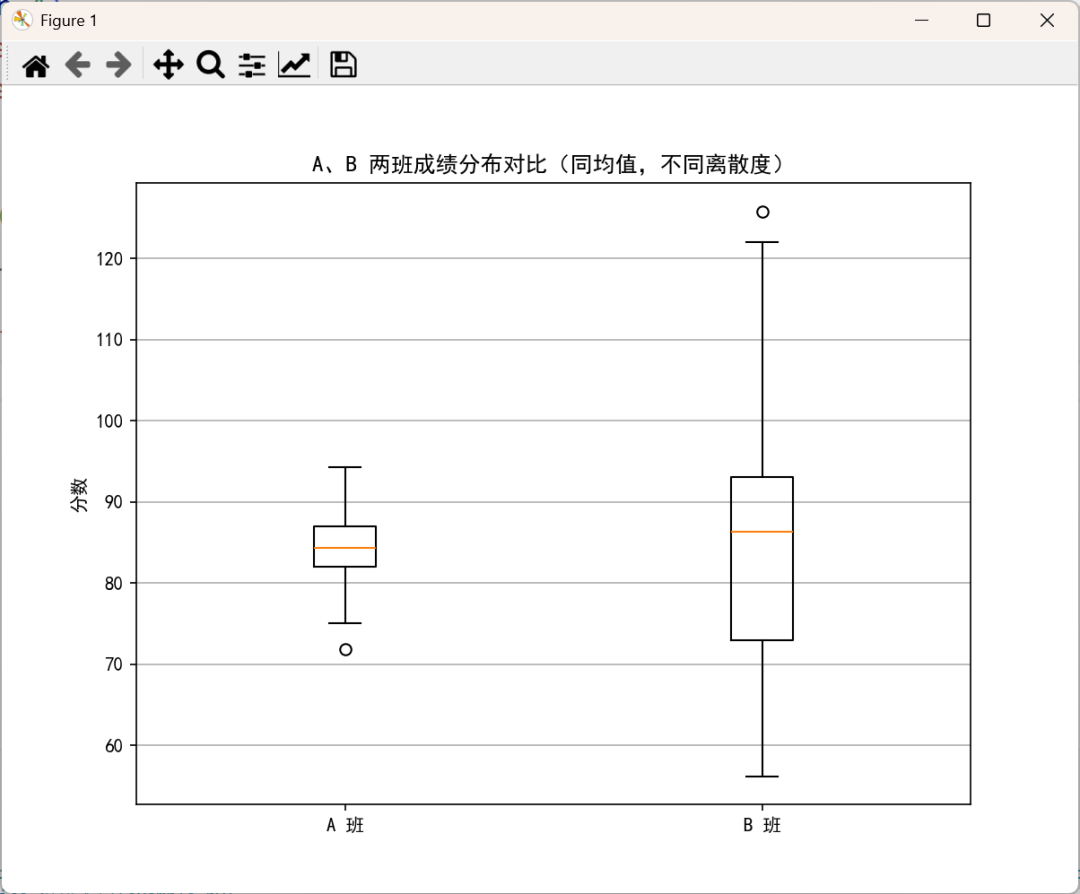This screenshot has width=1080, height=894.
Task: Click the Figure 1 title bar text
Action: click(68, 21)
